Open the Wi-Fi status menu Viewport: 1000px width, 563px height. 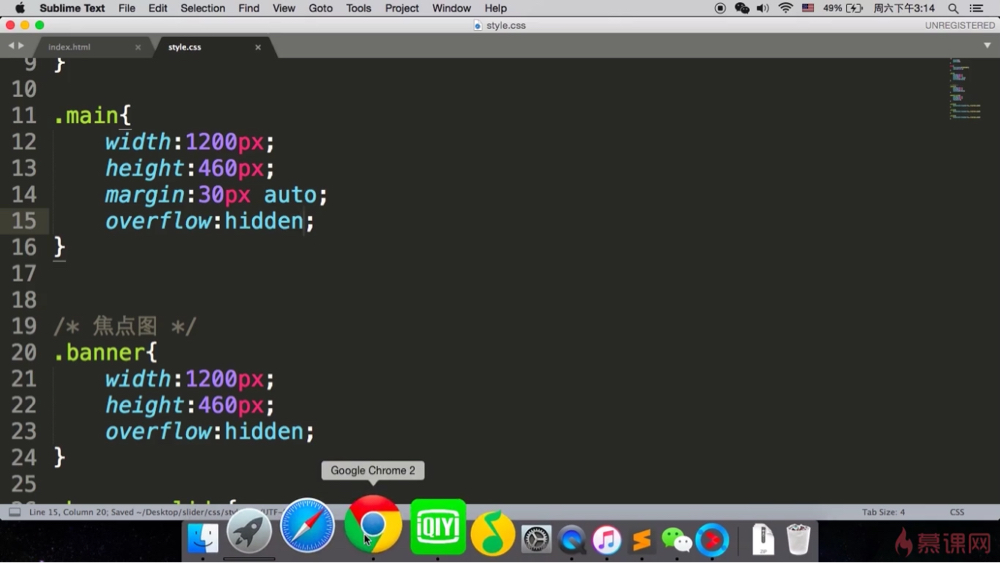[786, 8]
